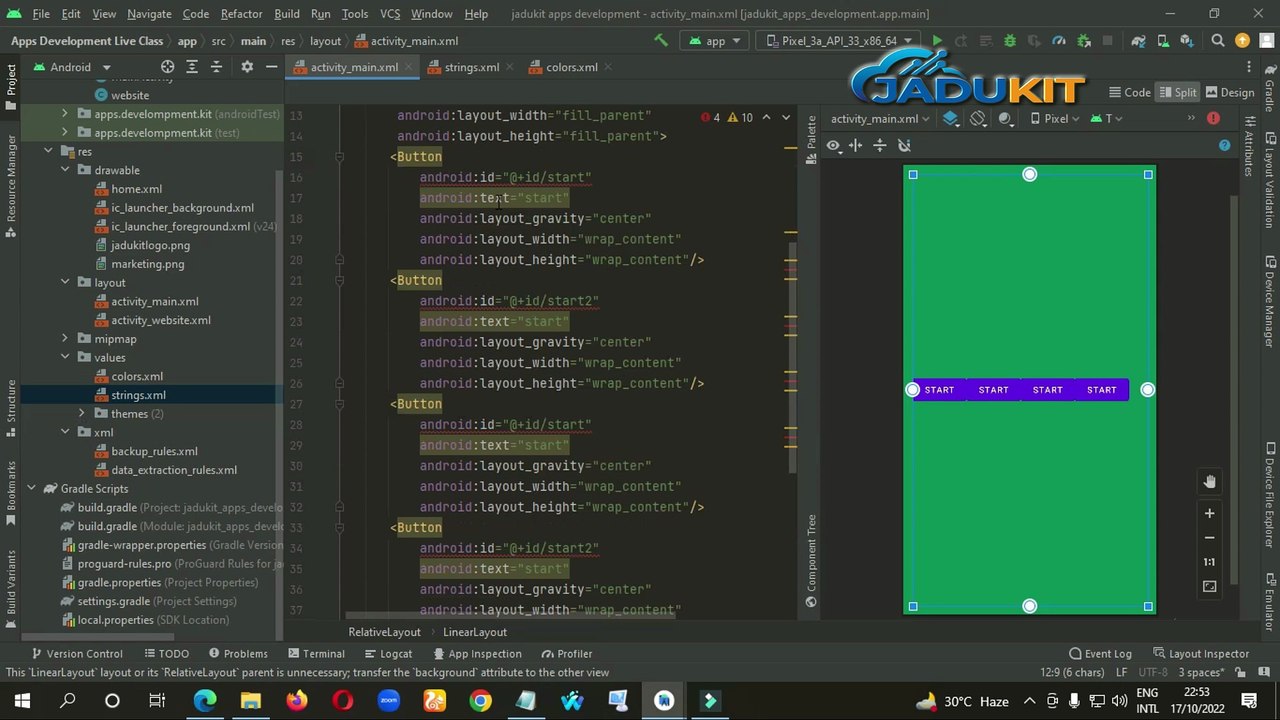The height and width of the screenshot is (720, 1280).
Task: Open the Refactor menu
Action: tap(241, 14)
